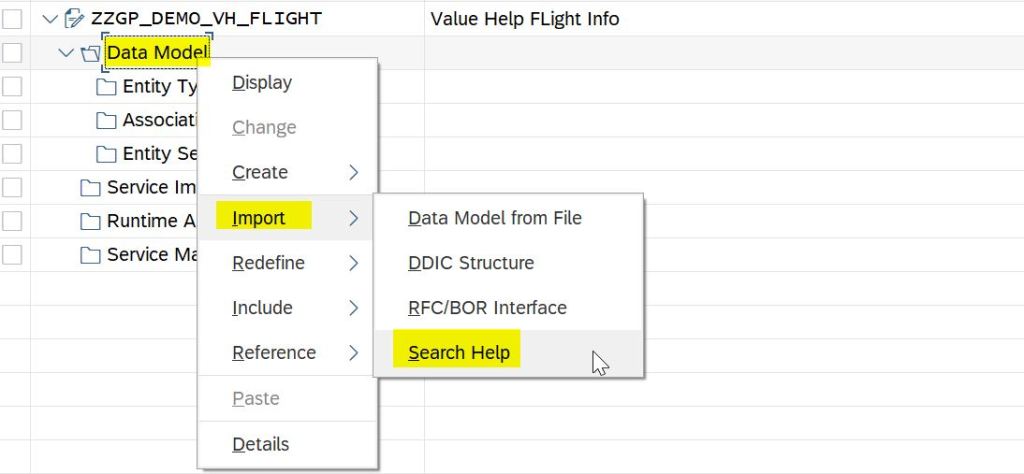This screenshot has height=474, width=1024.
Task: Click the ZZGP_DEMO_VH_FLIGHT project icon
Action: (x=73, y=19)
